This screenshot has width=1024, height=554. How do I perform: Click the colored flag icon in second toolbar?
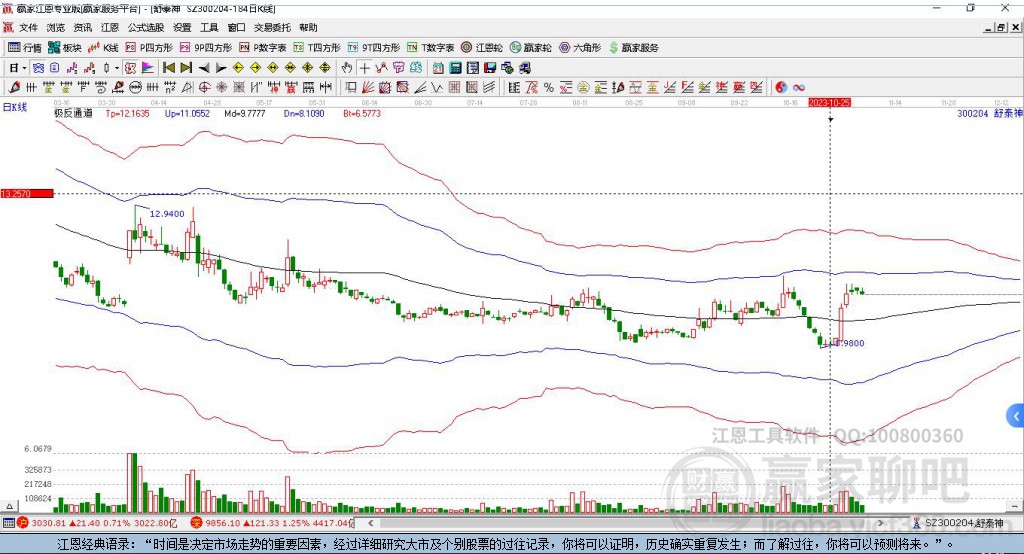(x=148, y=68)
